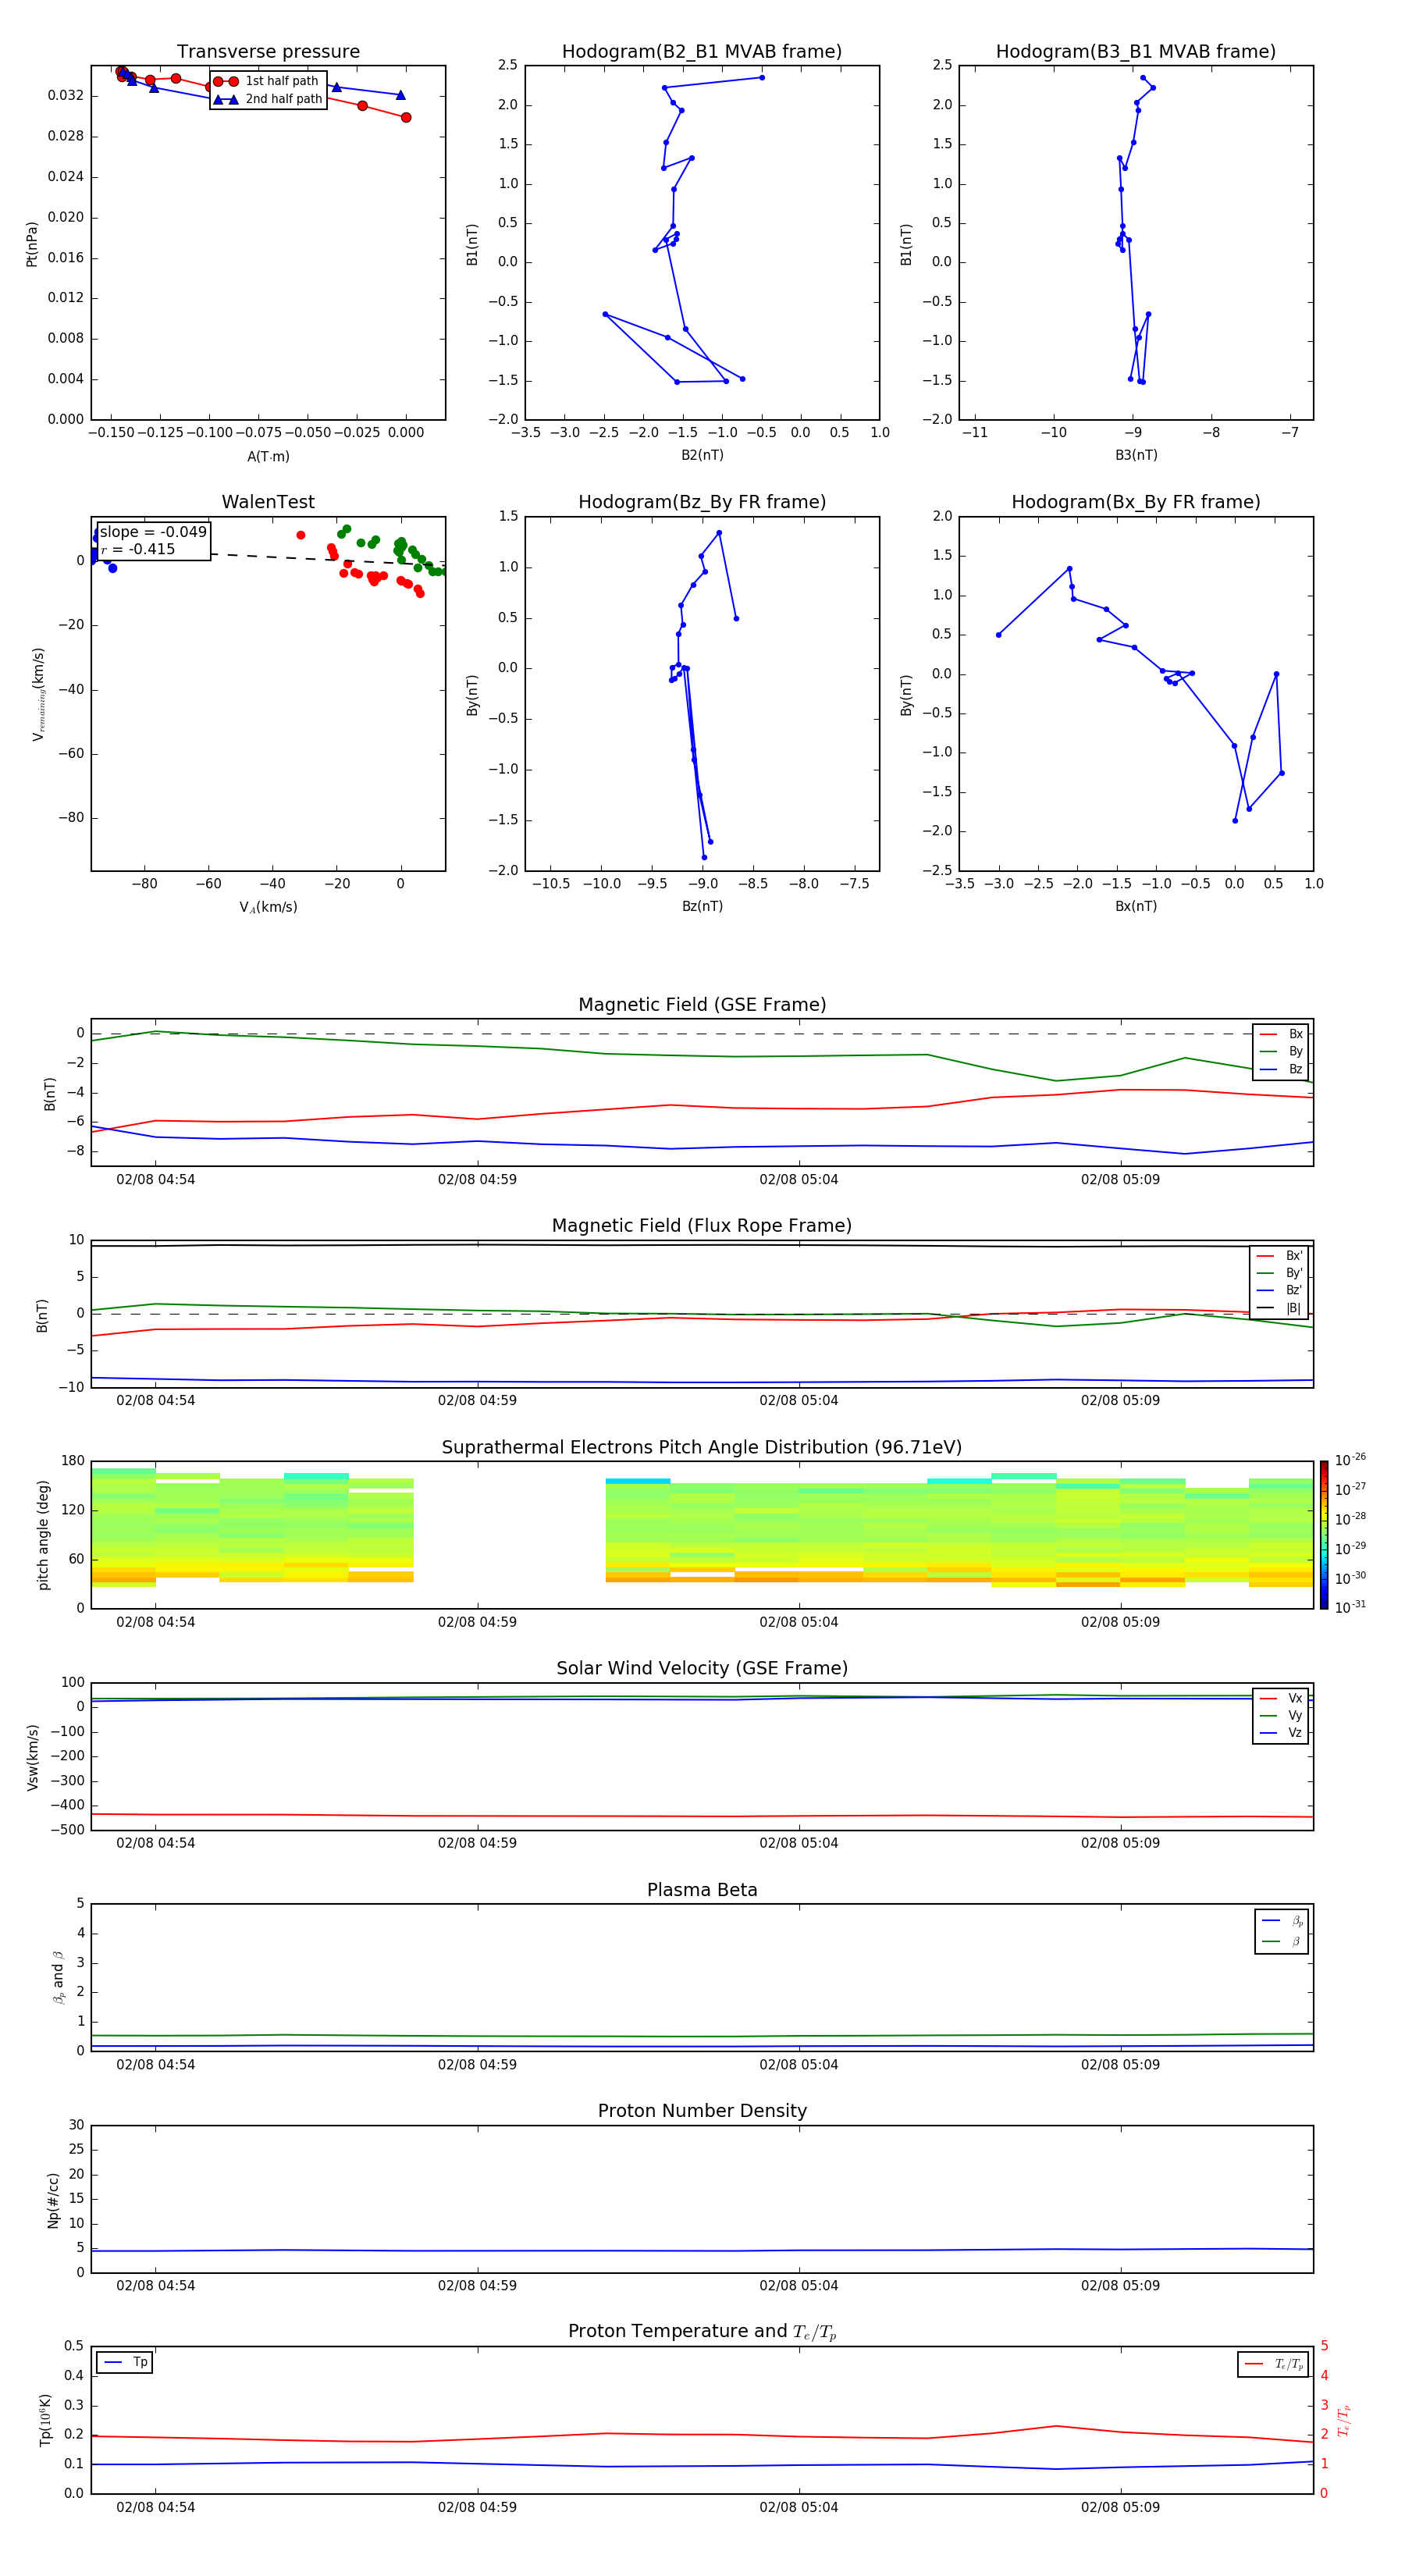Screen dimensions: 1405x2576
Task: Click the 'Te/Tp' legend in temperature plot
Action: (x=1273, y=2364)
